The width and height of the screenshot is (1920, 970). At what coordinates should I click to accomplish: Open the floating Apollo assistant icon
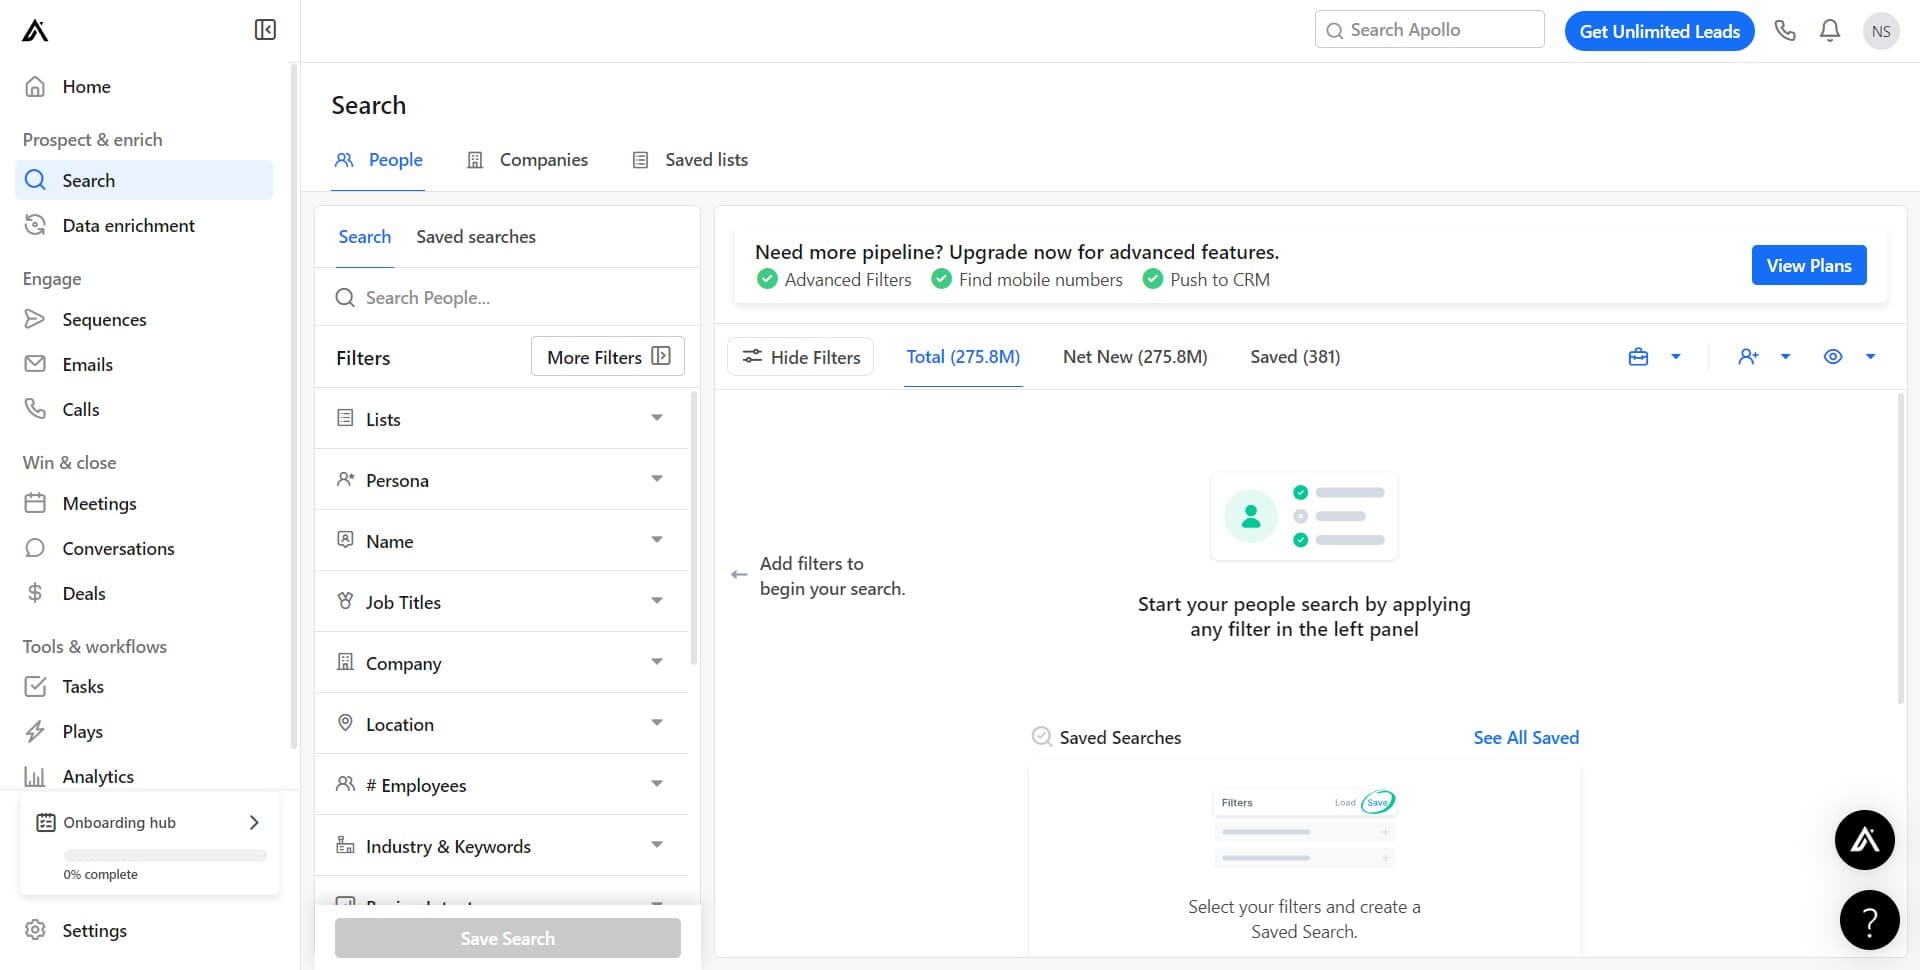1864,840
